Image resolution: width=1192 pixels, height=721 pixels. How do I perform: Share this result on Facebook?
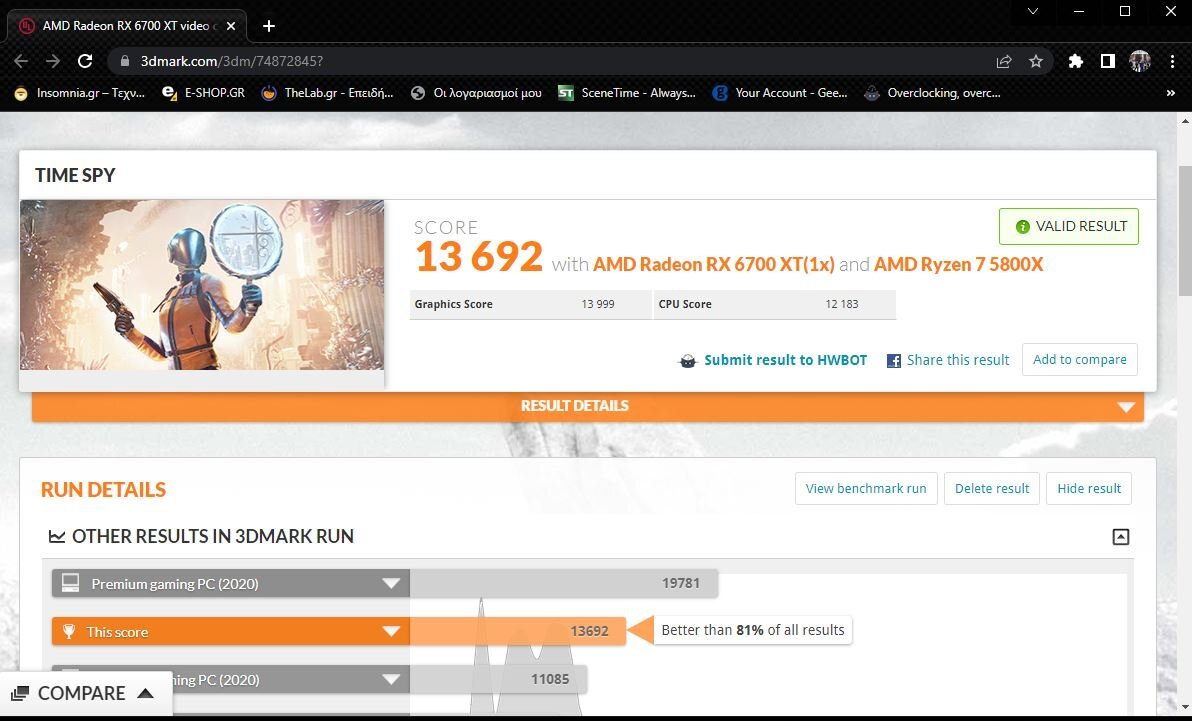click(x=958, y=360)
